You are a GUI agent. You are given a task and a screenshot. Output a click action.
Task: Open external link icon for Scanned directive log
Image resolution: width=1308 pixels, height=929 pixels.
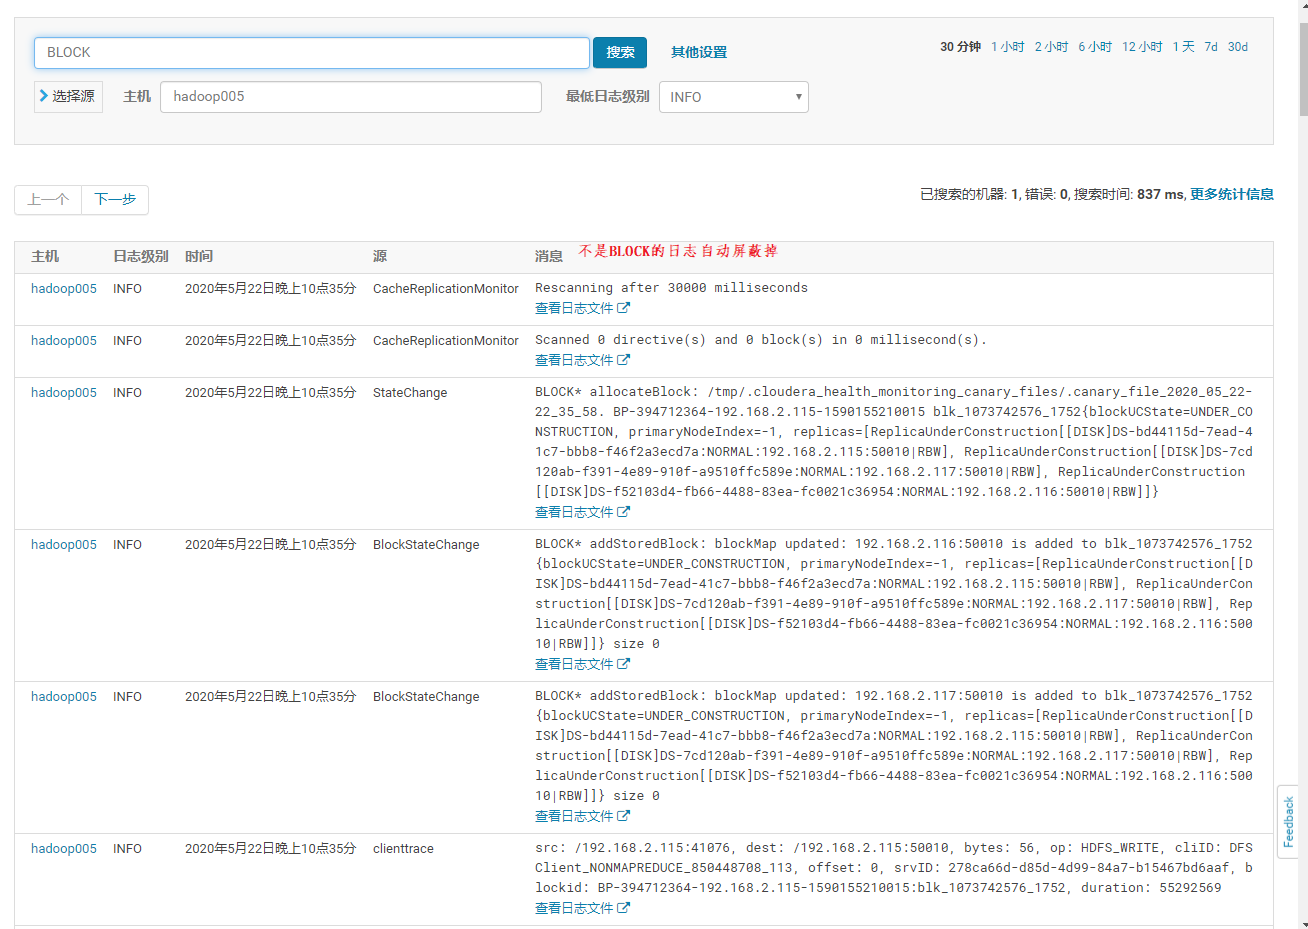pyautogui.click(x=624, y=360)
